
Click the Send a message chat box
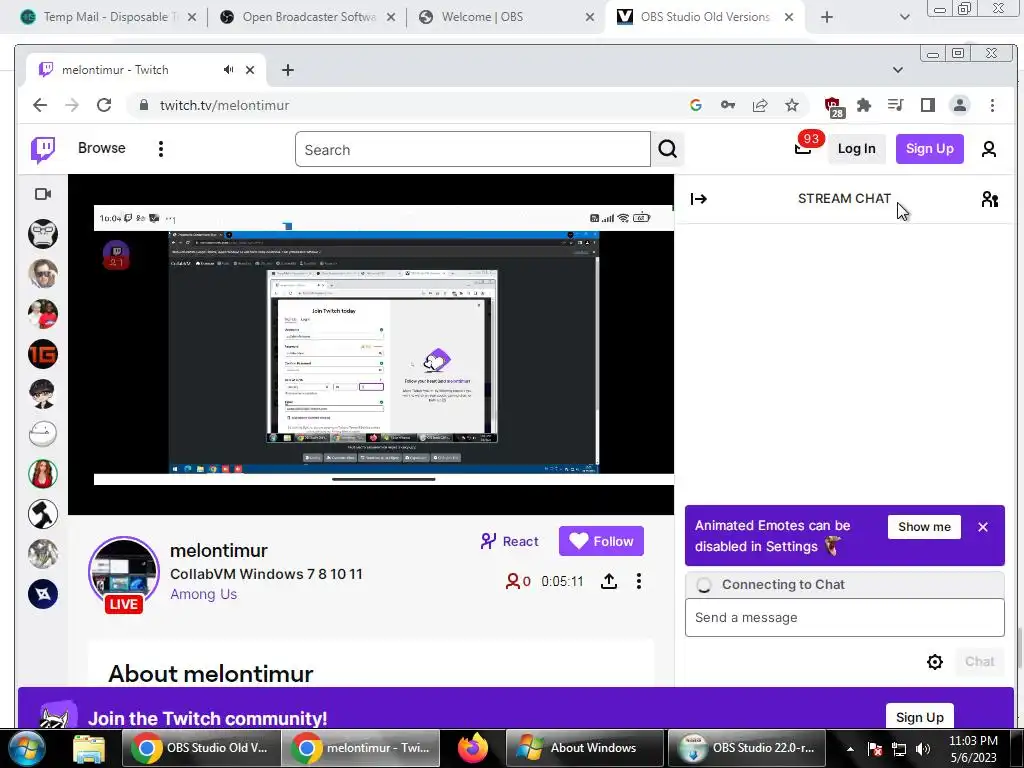point(844,618)
